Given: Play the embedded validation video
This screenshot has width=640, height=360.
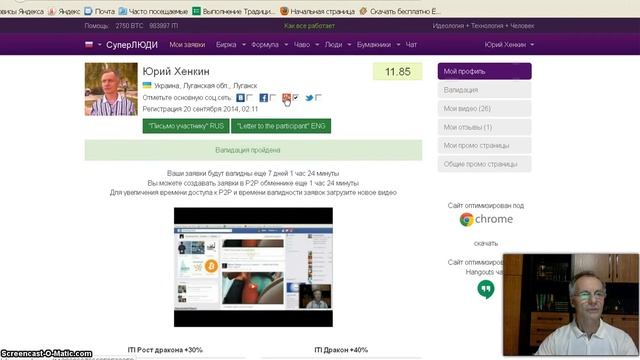Looking at the screenshot, I should click(253, 267).
